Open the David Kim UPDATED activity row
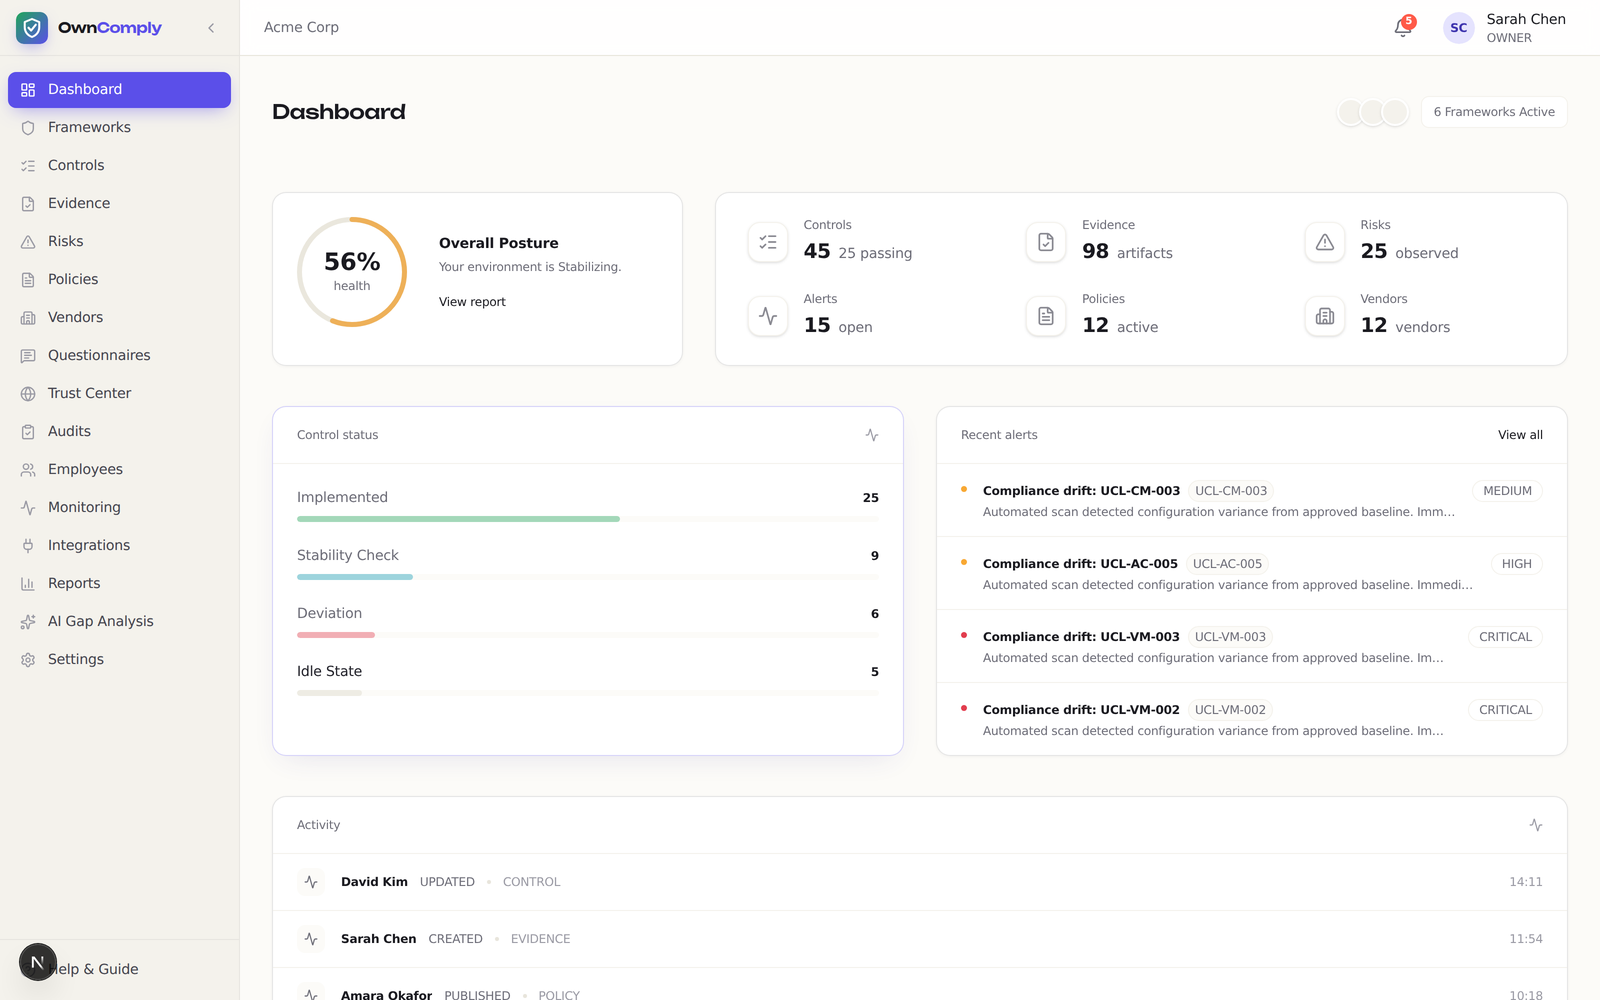The height and width of the screenshot is (1000, 1600). click(920, 882)
